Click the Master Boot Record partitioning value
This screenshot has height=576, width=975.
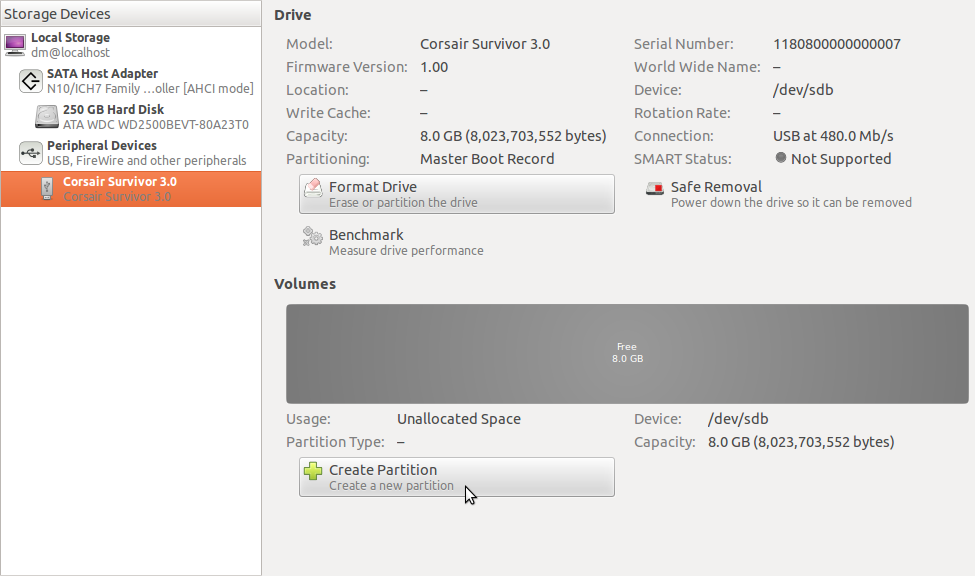(x=487, y=159)
